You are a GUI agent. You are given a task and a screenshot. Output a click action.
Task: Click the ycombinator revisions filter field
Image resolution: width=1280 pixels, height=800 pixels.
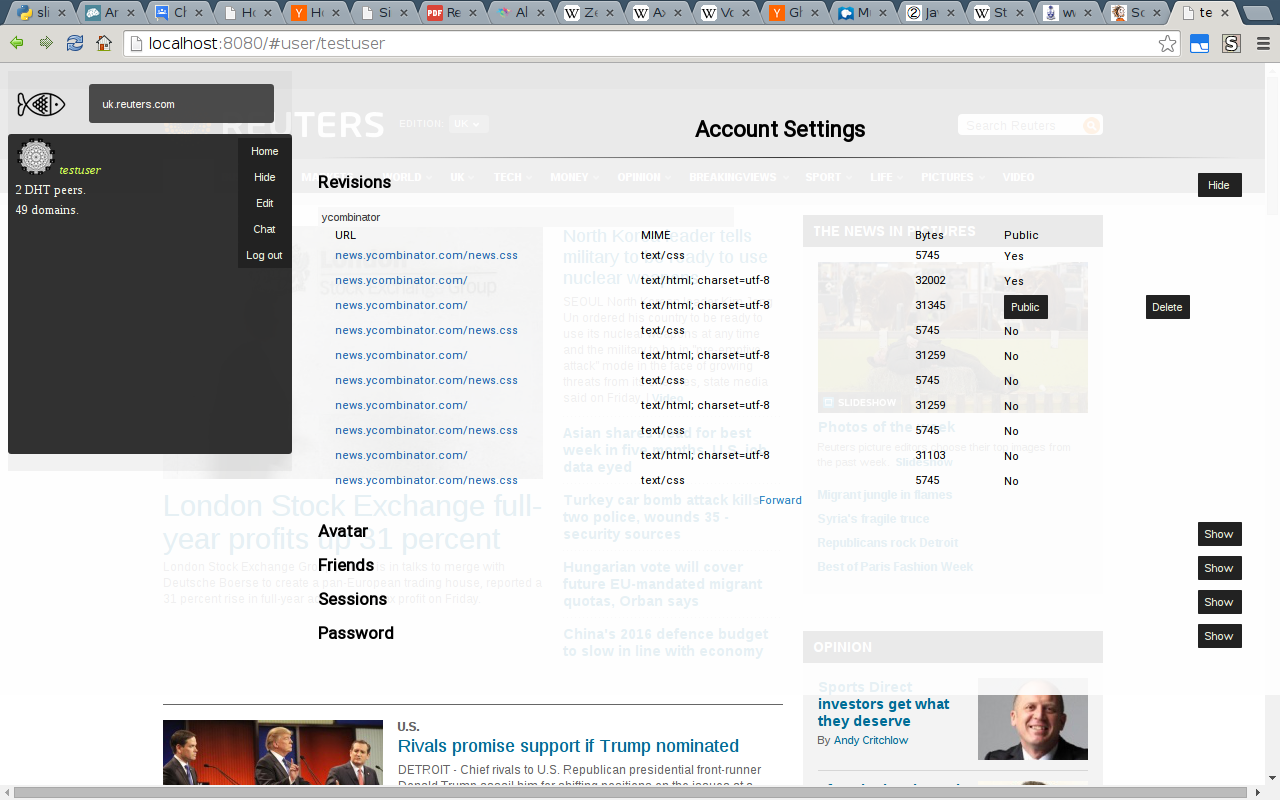coord(525,217)
